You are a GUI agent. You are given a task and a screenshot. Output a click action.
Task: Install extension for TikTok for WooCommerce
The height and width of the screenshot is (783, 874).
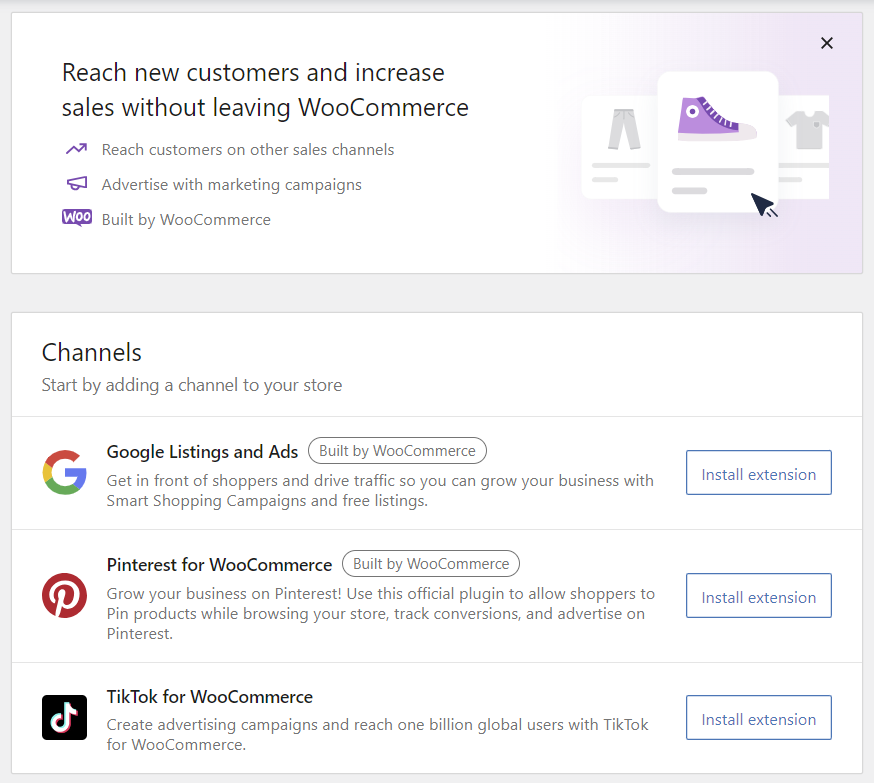point(758,717)
